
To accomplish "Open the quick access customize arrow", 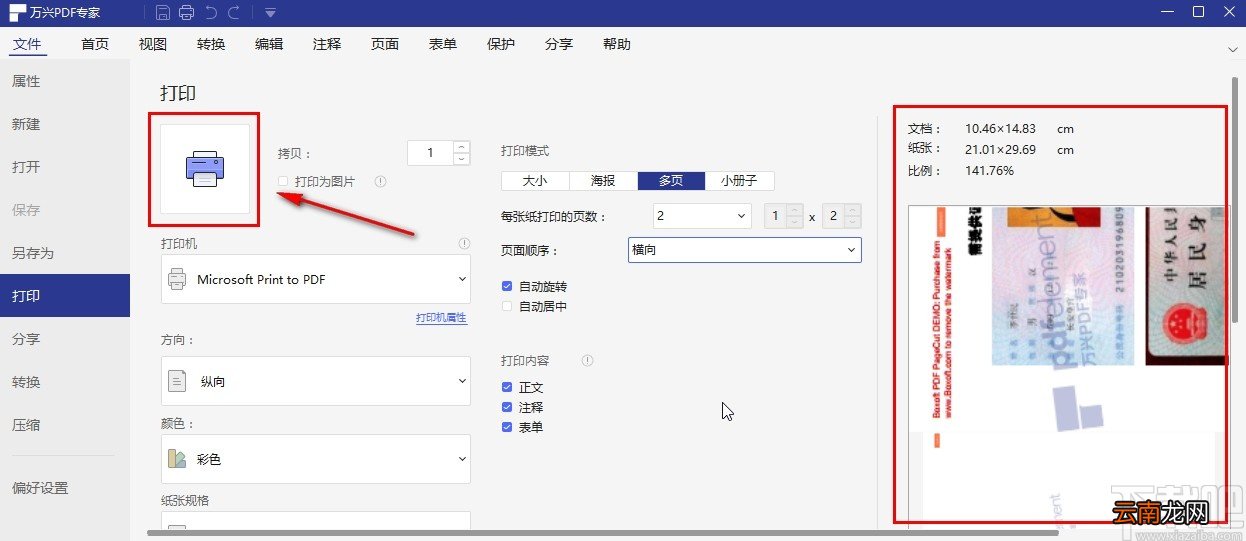I will point(270,13).
